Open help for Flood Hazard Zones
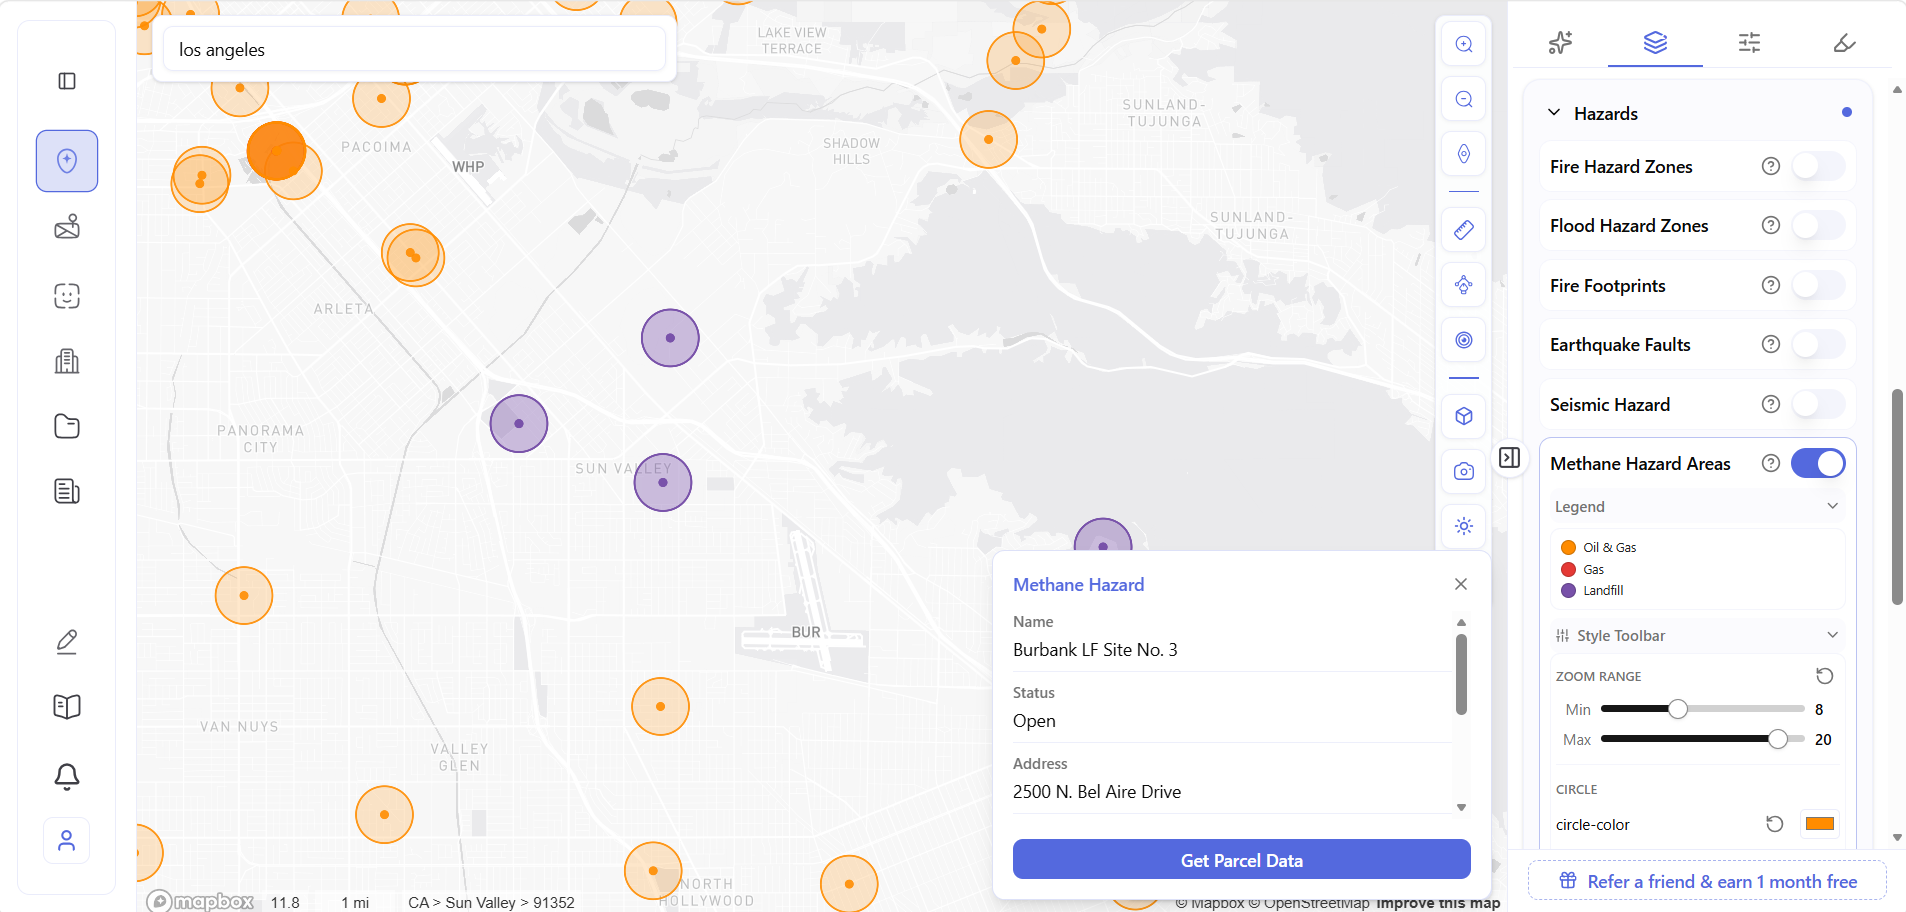Screen dimensions: 1906x912 tap(1771, 225)
